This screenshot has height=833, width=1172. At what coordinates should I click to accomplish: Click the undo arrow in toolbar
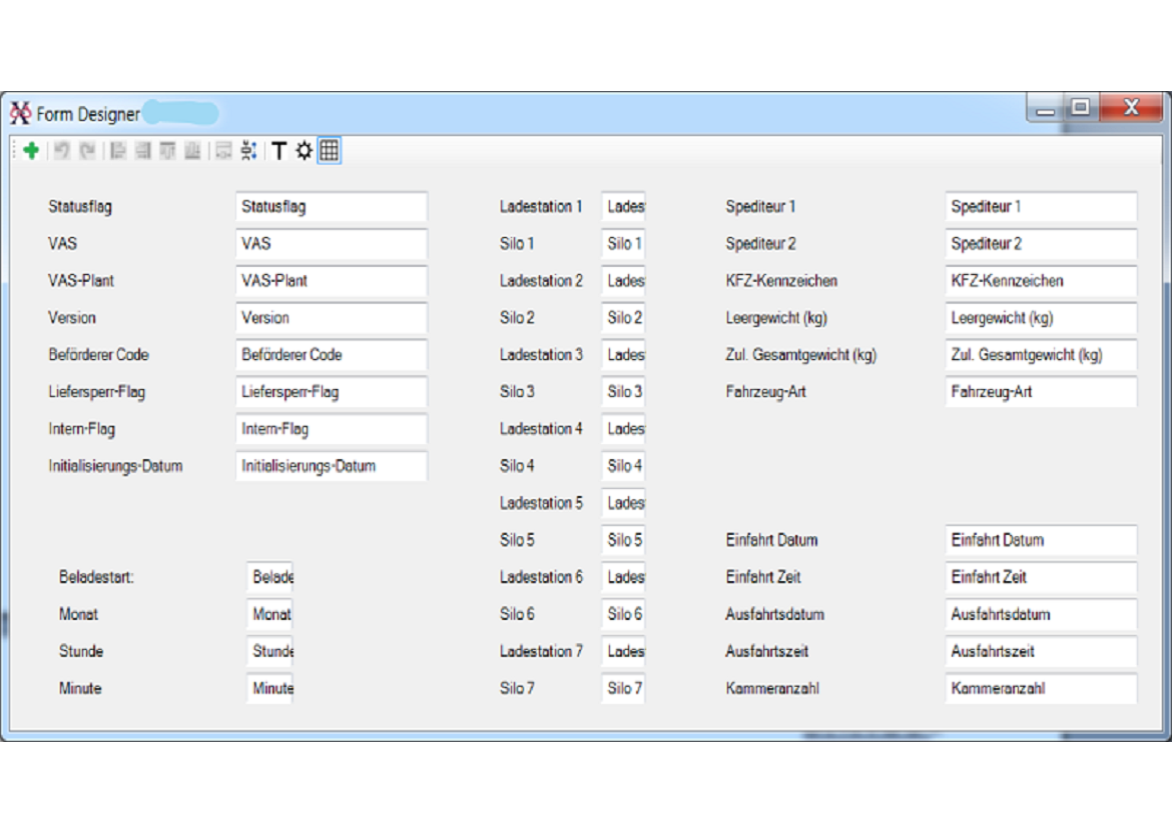click(x=62, y=151)
